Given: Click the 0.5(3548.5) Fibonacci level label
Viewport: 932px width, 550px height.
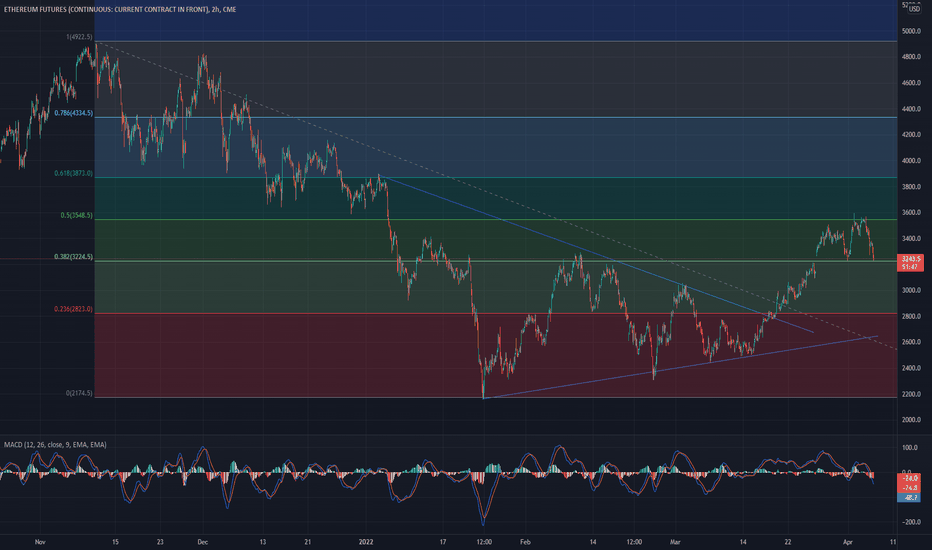Looking at the screenshot, I should [77, 215].
